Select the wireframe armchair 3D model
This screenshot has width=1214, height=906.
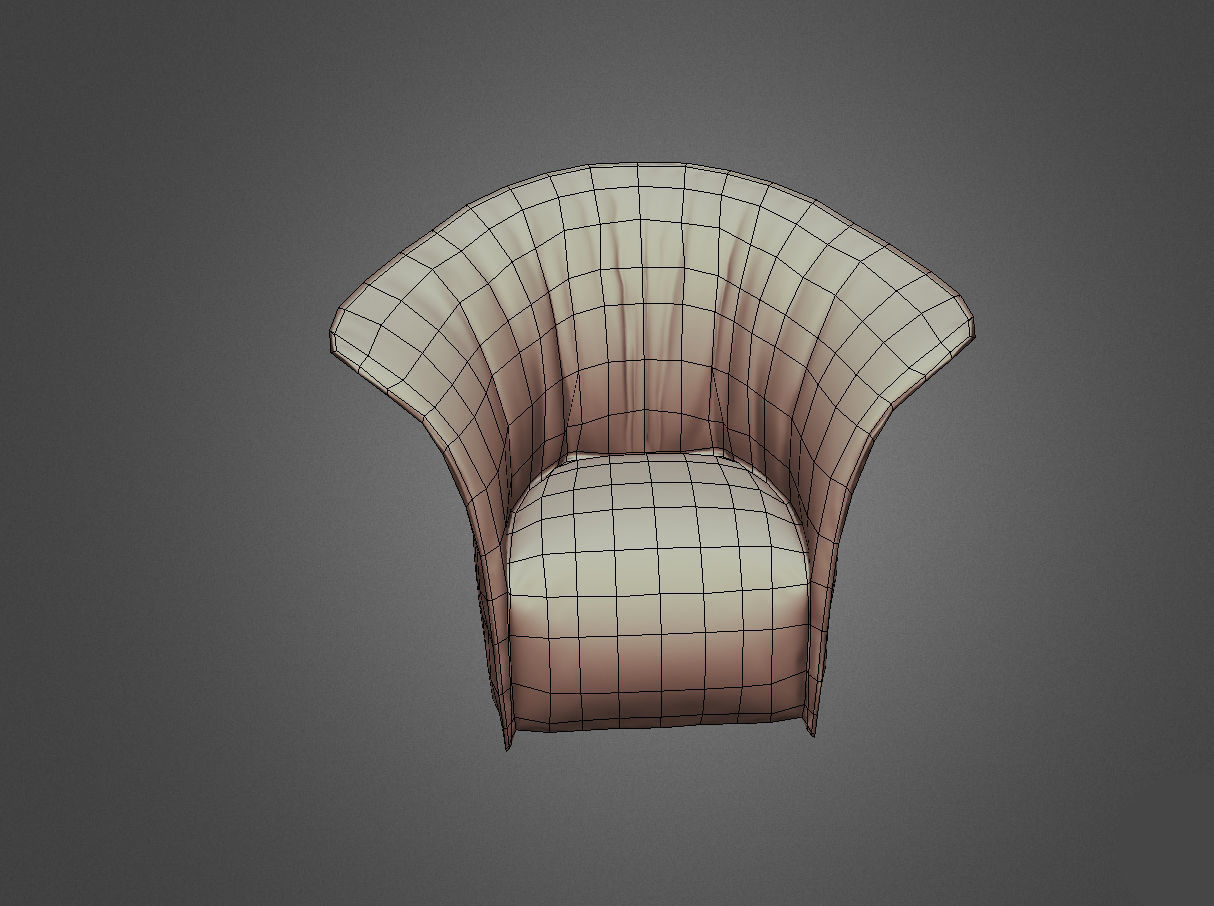pyautogui.click(x=652, y=456)
